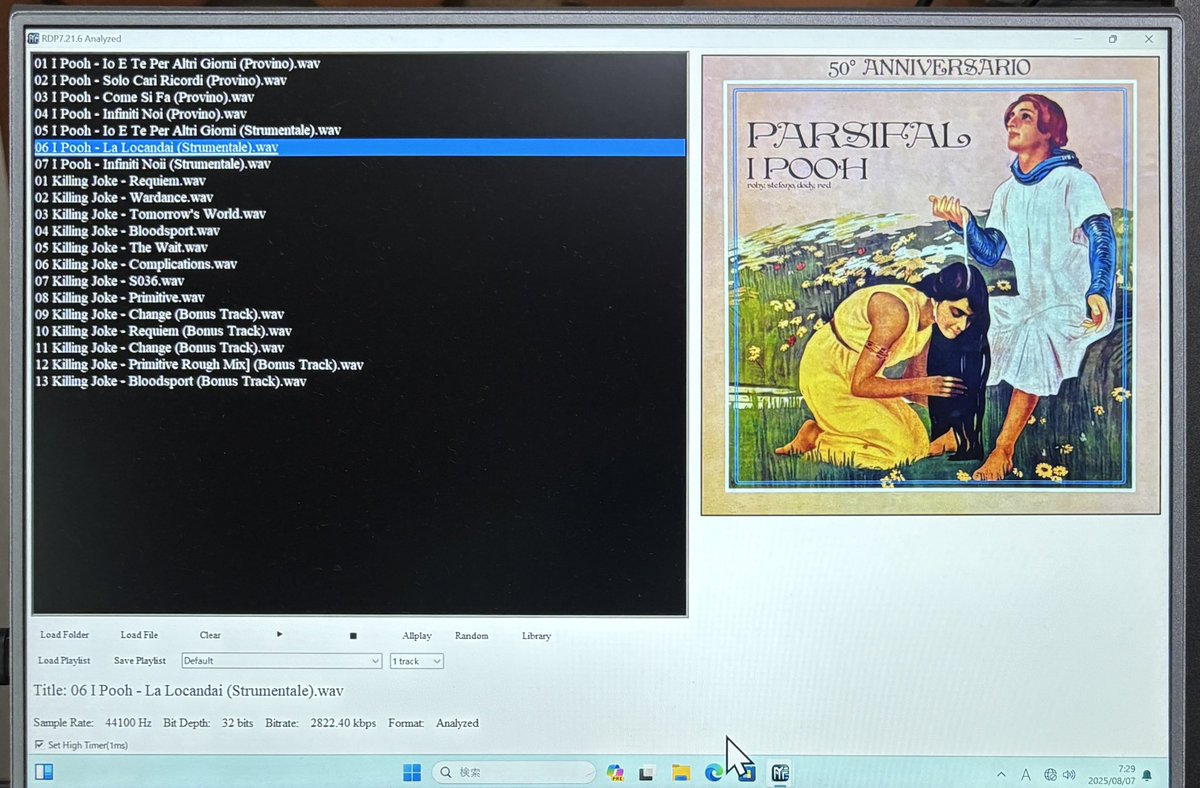
Task: Click the Sample Rate value 44100 Hz
Action: coord(128,723)
